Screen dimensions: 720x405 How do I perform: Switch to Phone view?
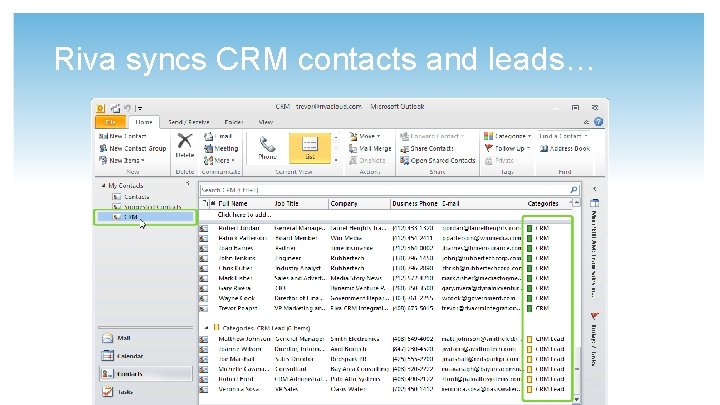pyautogui.click(x=267, y=148)
